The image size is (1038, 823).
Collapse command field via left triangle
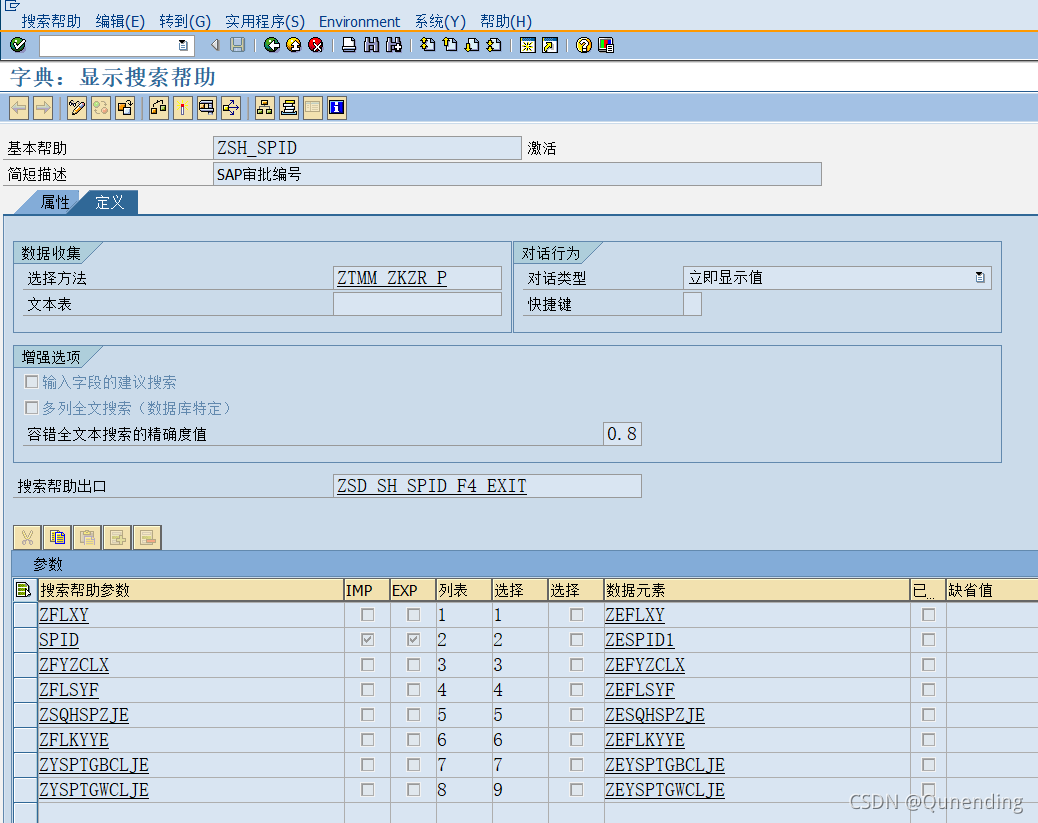pos(214,45)
